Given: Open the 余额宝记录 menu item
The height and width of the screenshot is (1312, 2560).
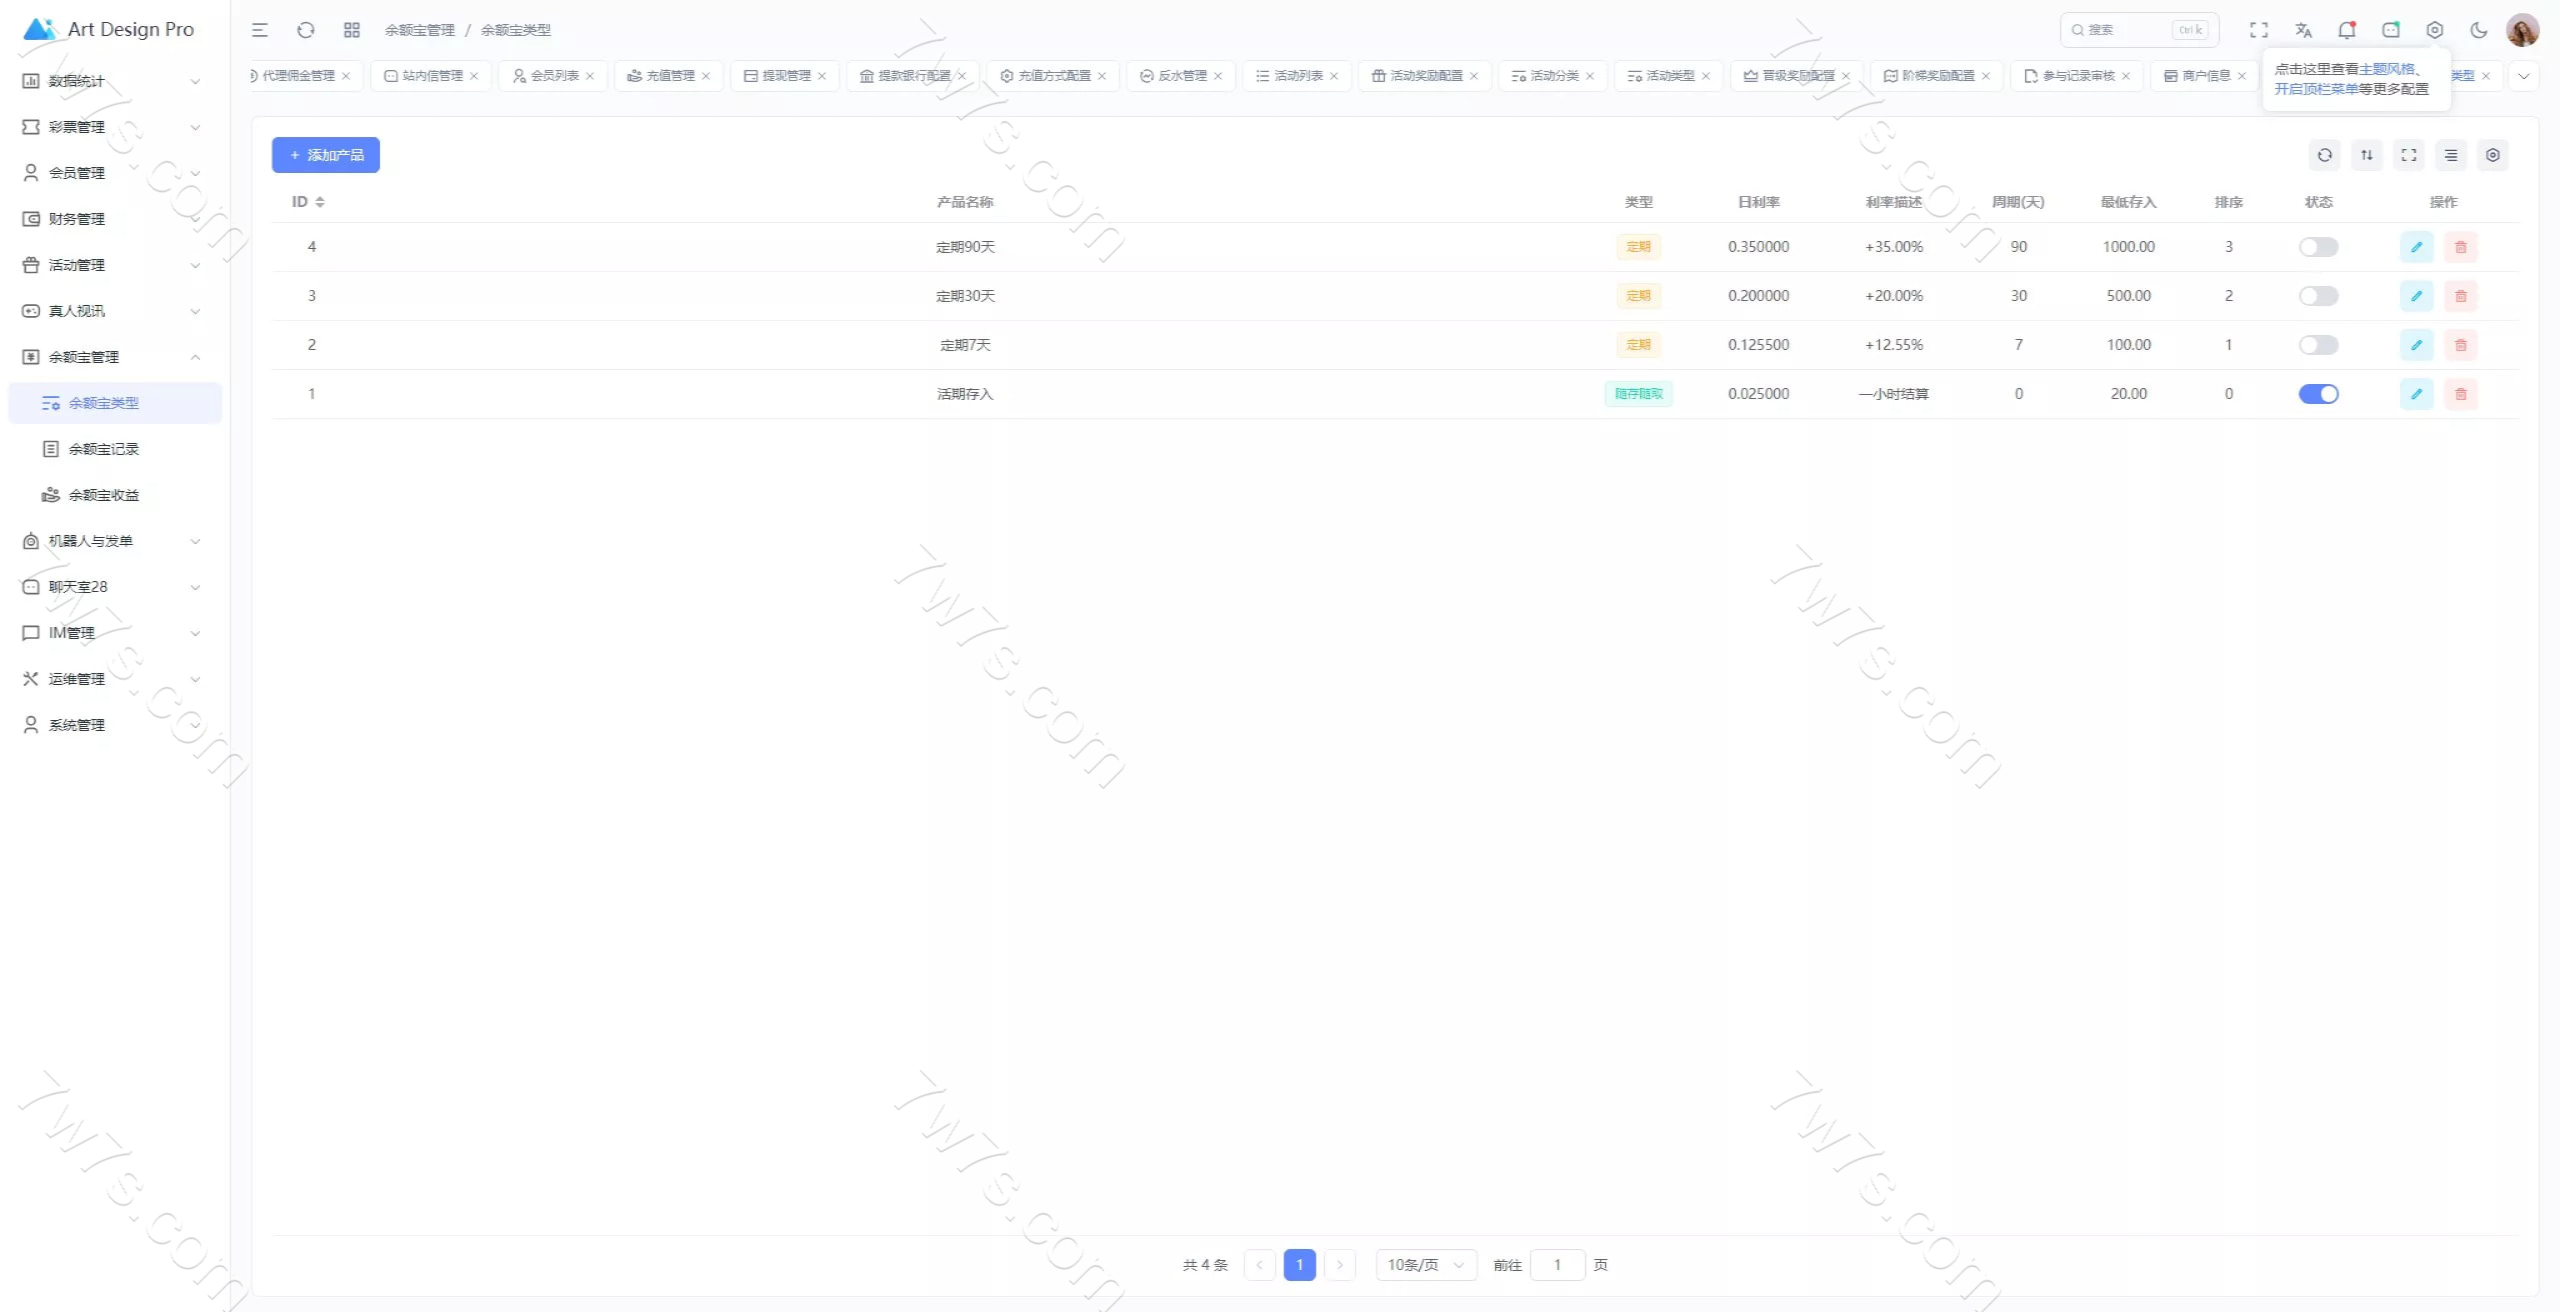Looking at the screenshot, I should (x=104, y=449).
